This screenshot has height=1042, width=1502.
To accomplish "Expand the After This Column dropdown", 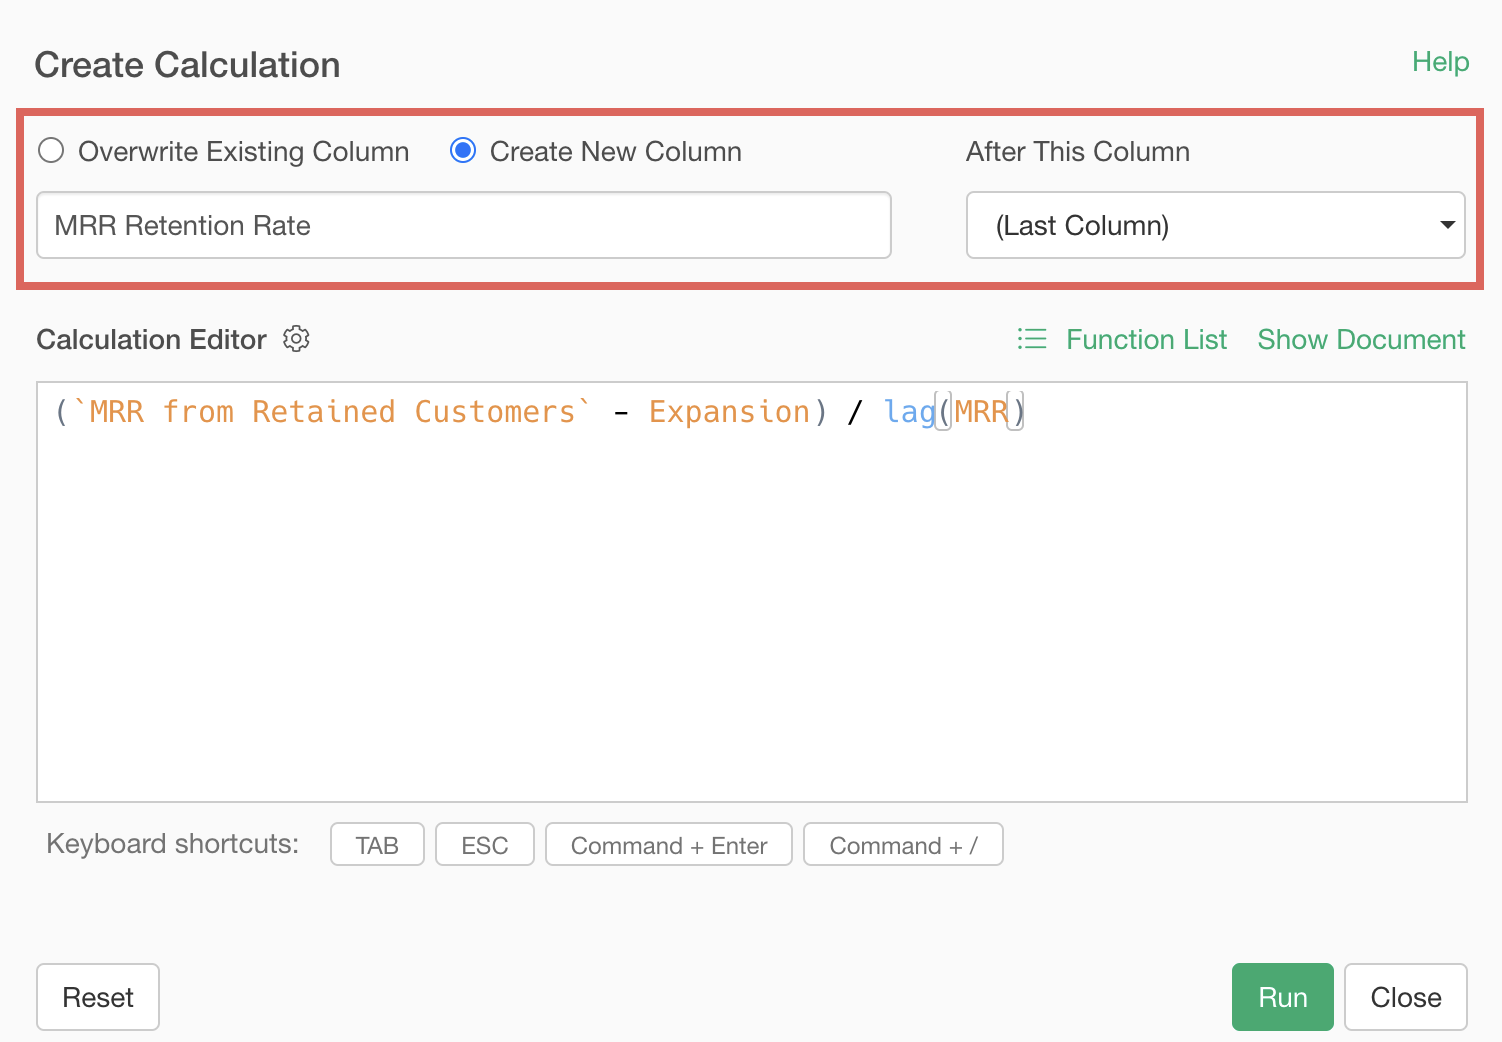I will click(x=1215, y=225).
